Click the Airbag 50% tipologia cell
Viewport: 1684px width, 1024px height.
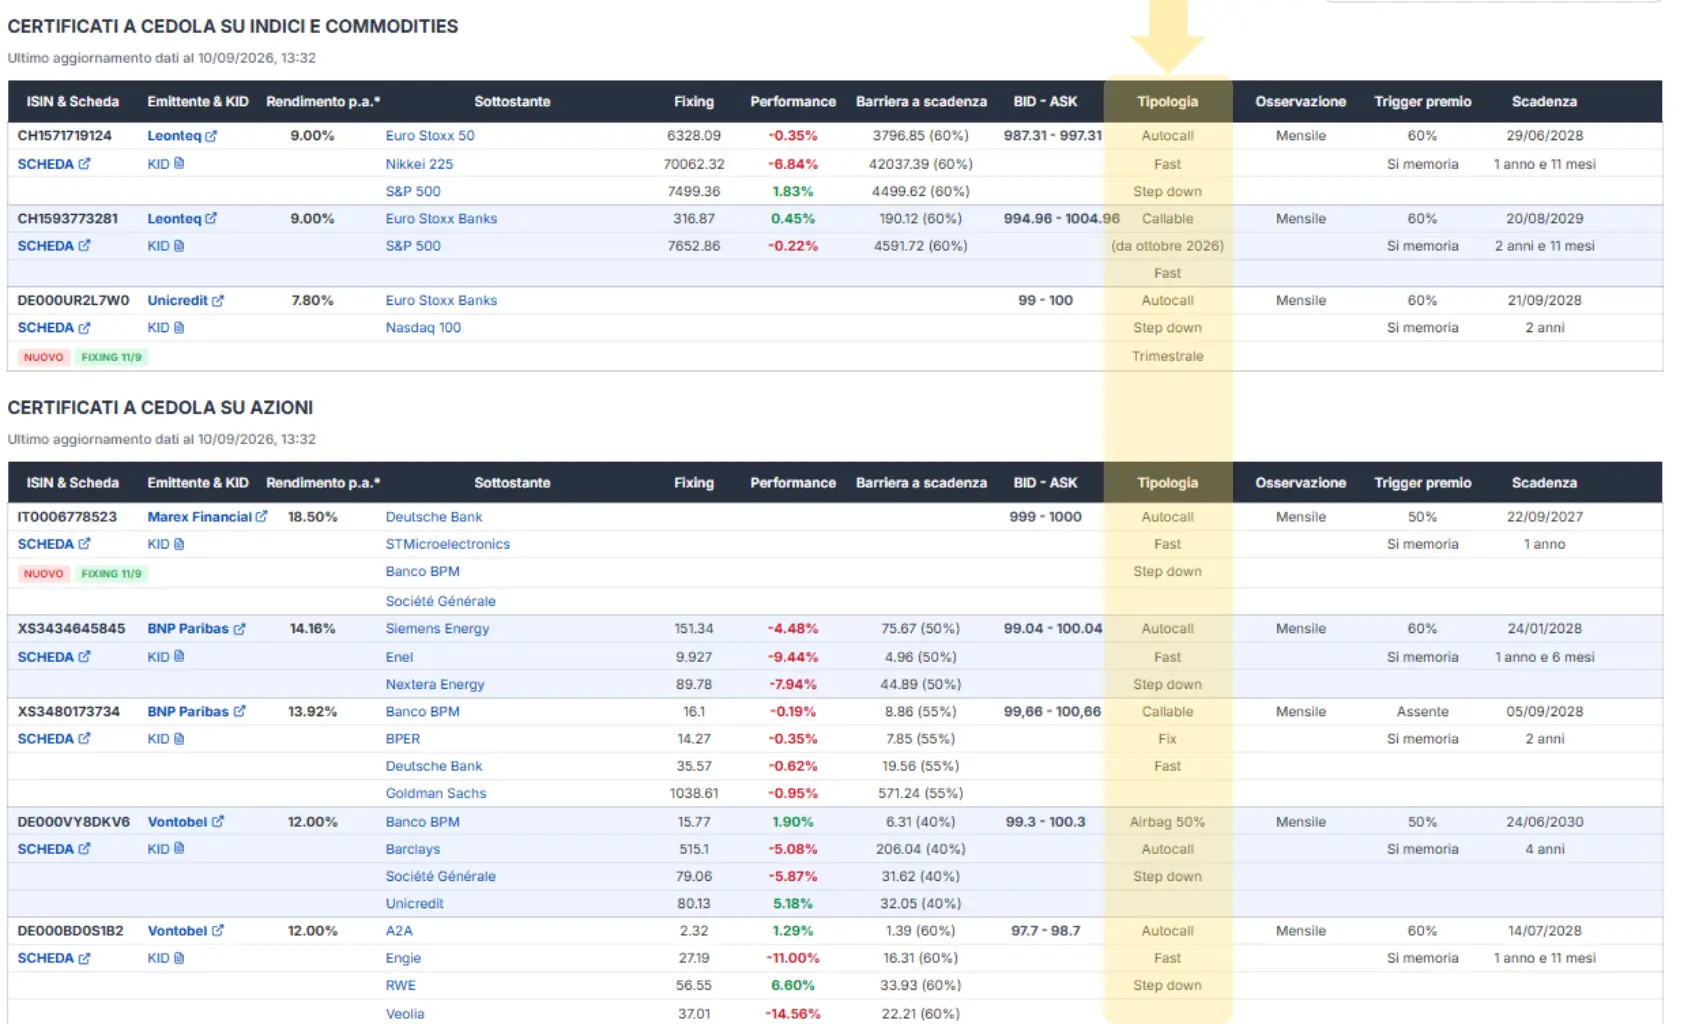[x=1167, y=822]
